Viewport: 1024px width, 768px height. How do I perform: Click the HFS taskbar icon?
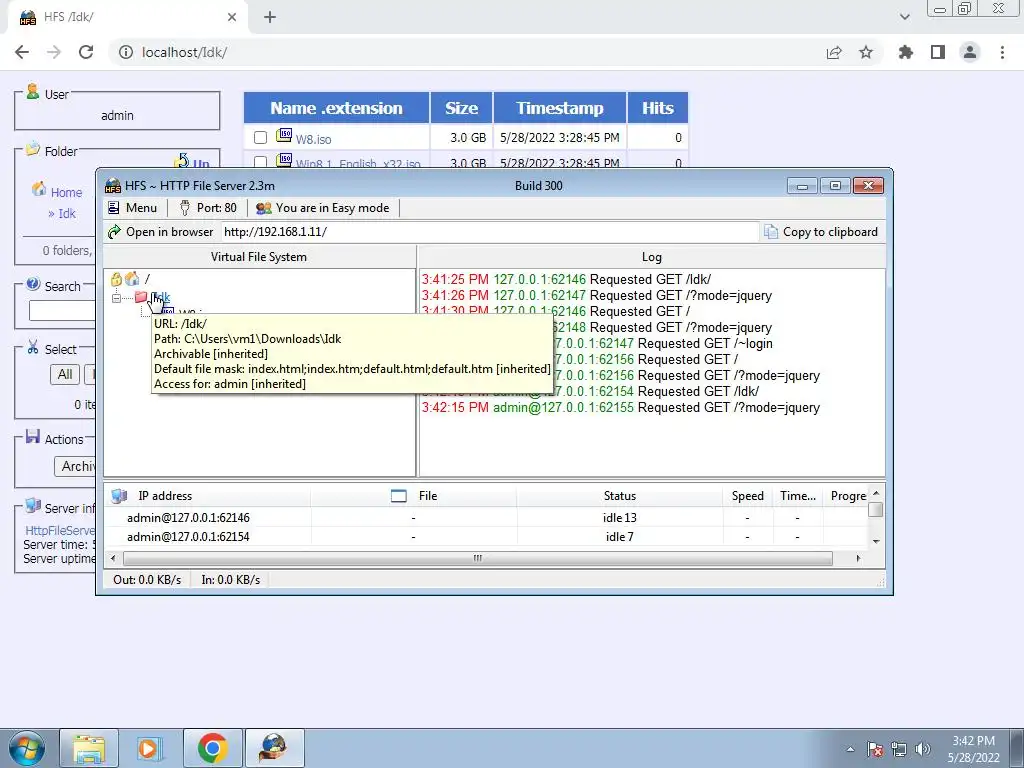click(x=274, y=748)
